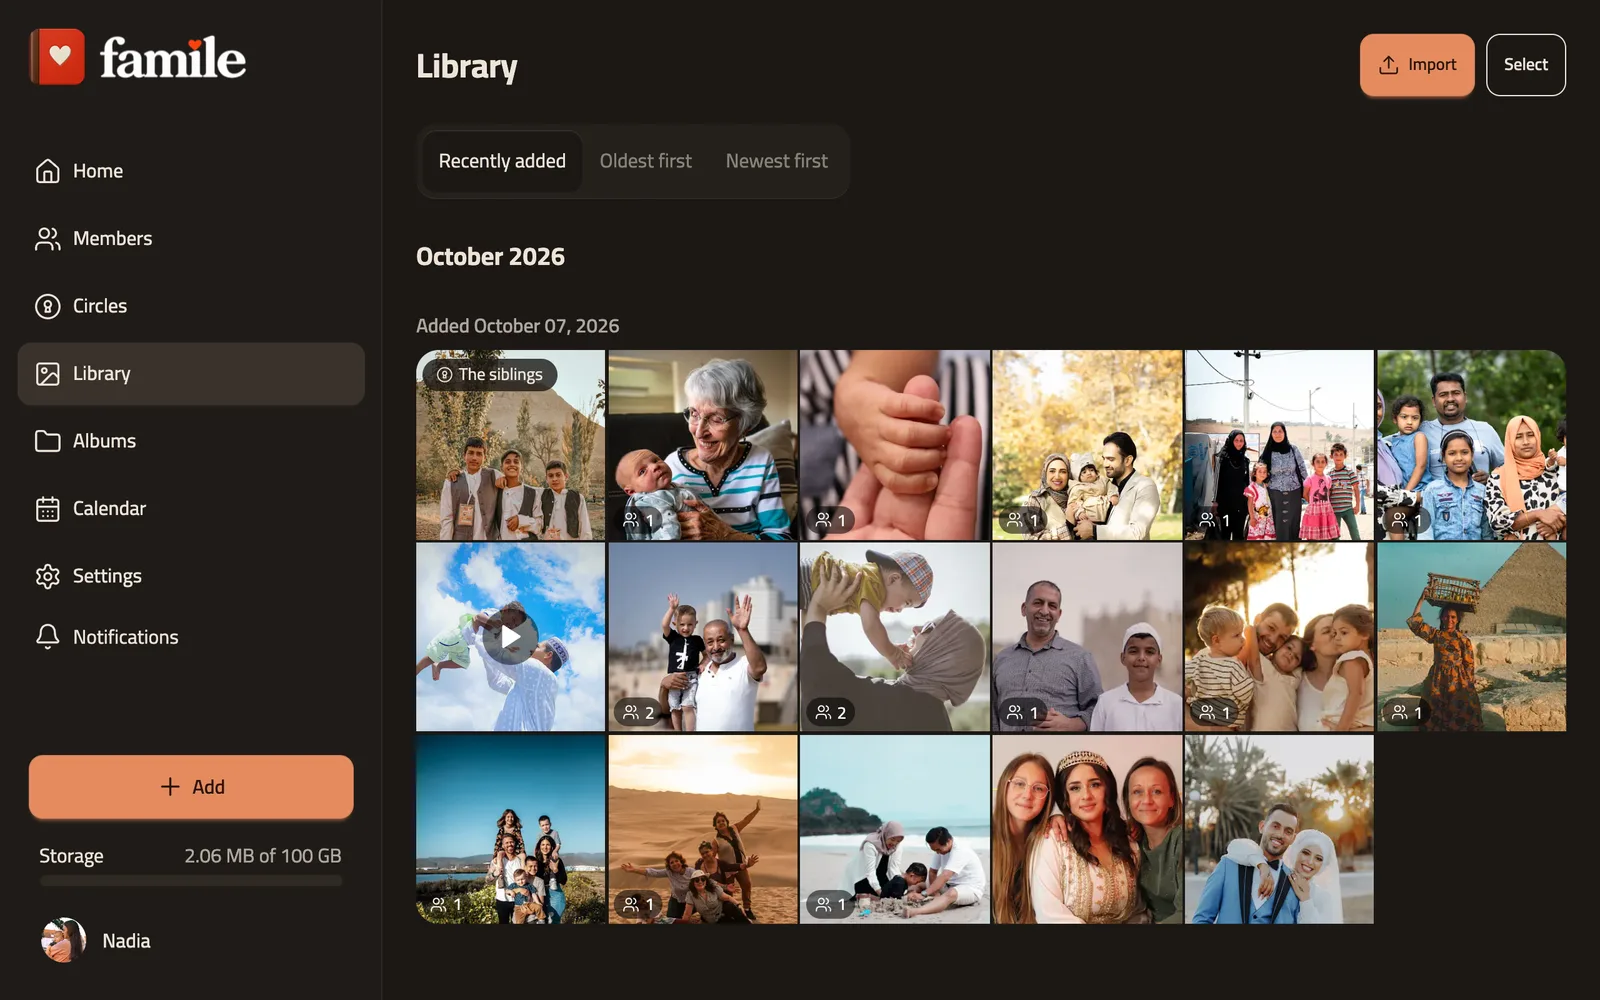Viewport: 1600px width, 1000px height.
Task: Click the famile heart logo icon
Action: (58, 57)
